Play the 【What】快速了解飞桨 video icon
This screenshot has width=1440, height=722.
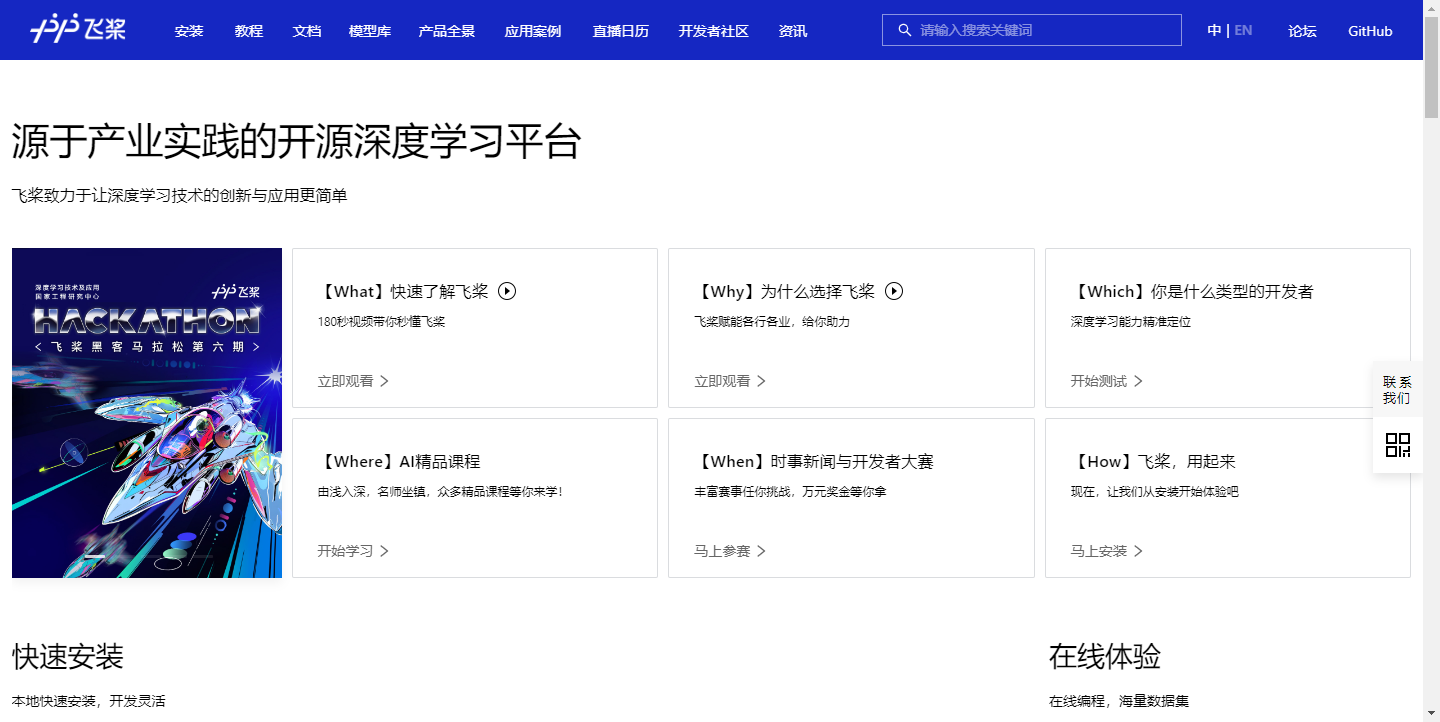tap(507, 291)
